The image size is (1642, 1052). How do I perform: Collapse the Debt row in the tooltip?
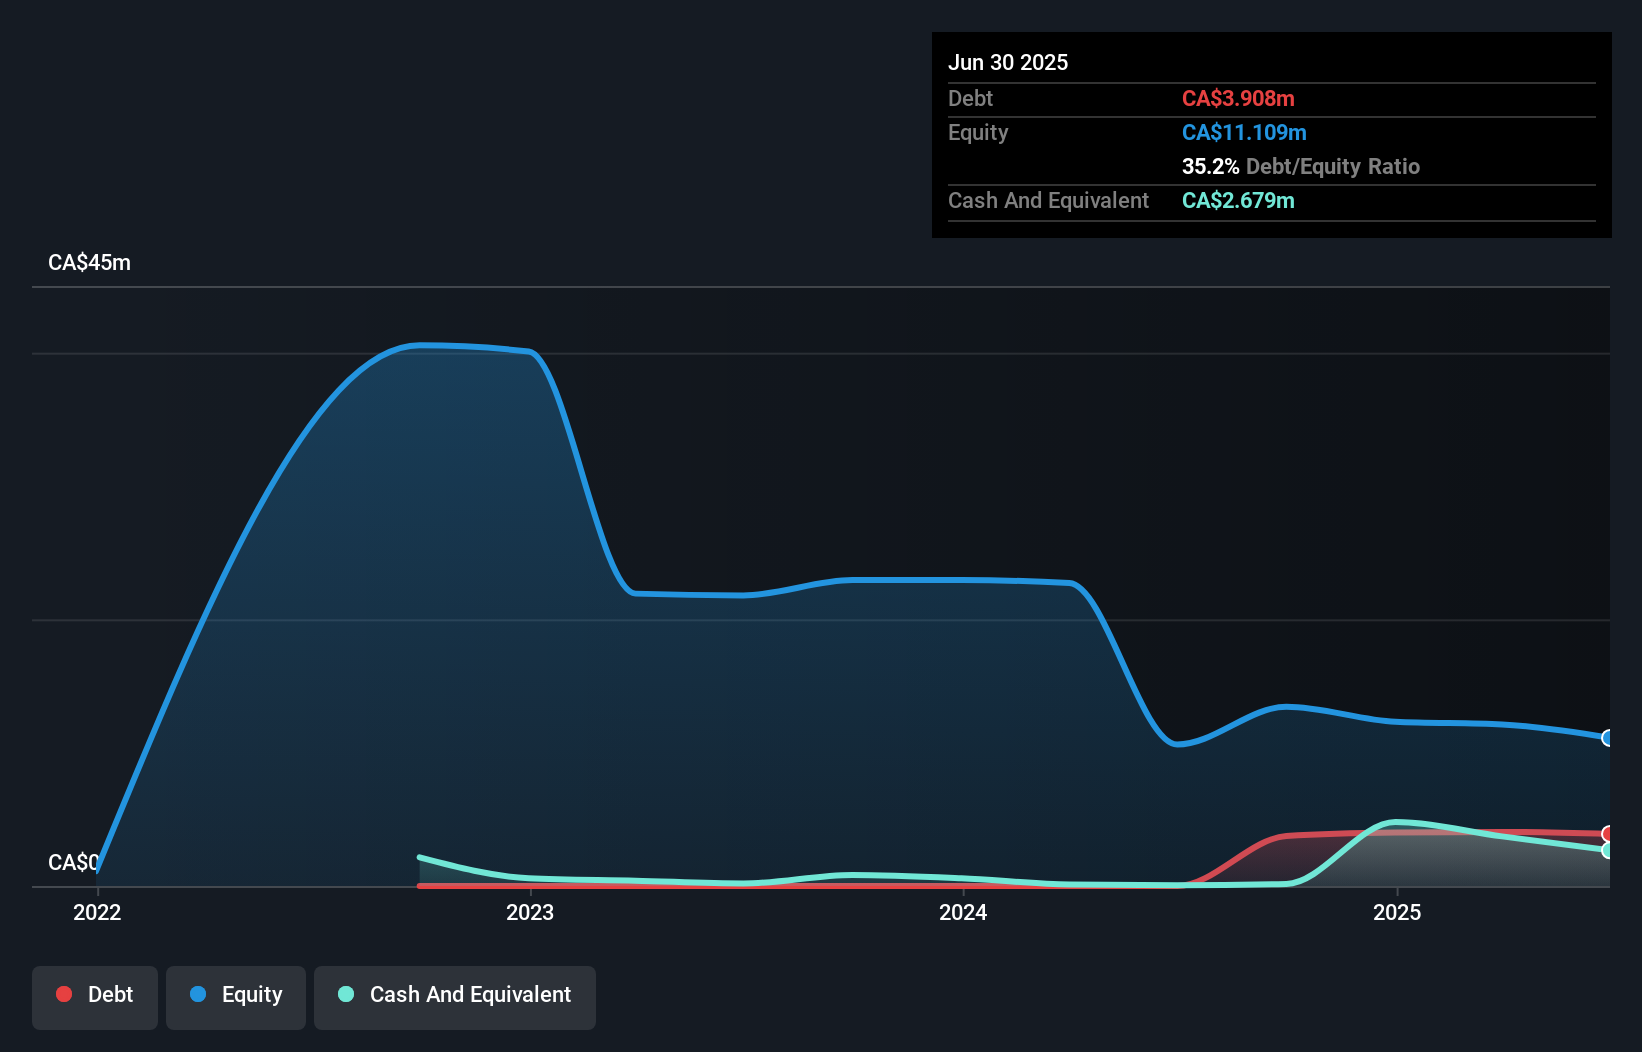pyautogui.click(x=970, y=98)
